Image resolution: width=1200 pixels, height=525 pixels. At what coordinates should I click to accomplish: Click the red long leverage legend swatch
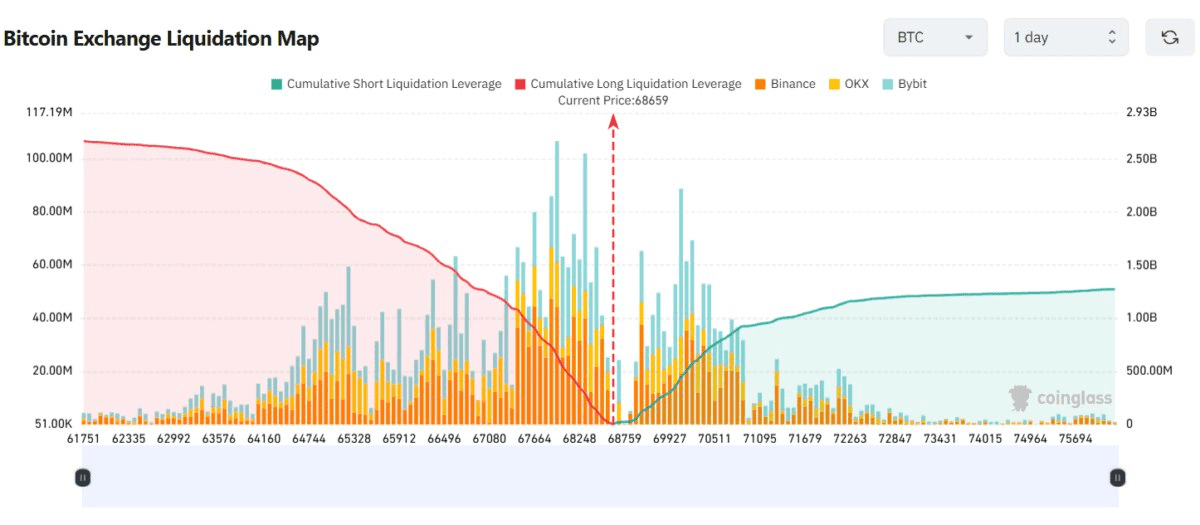point(520,84)
